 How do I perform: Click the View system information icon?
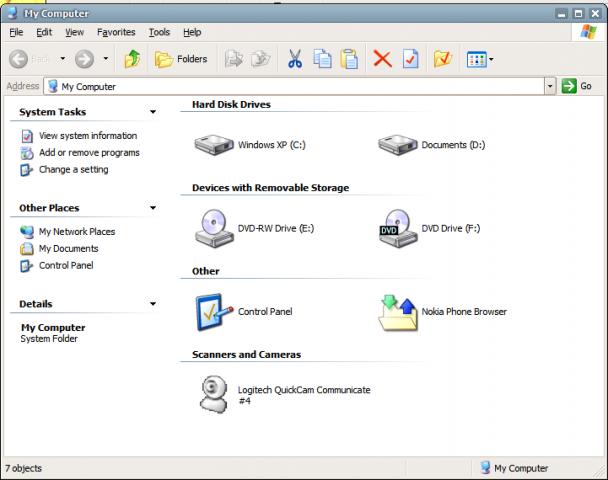point(27,136)
